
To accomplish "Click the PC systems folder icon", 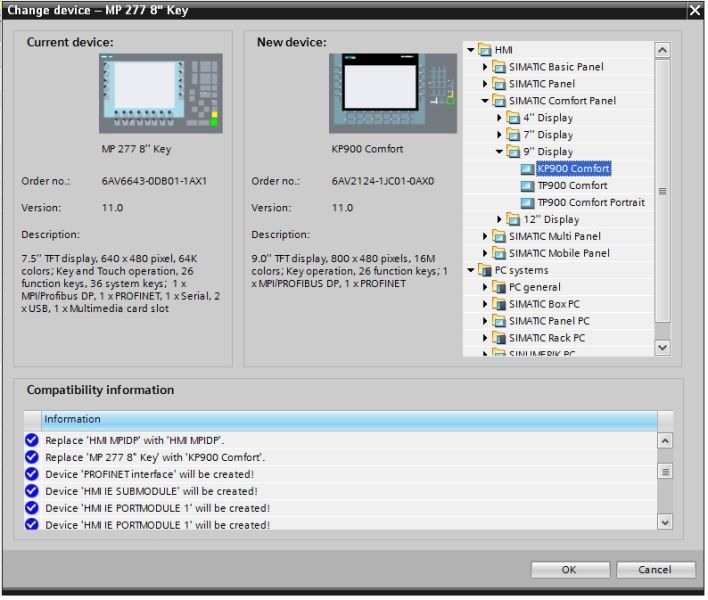I will [486, 271].
